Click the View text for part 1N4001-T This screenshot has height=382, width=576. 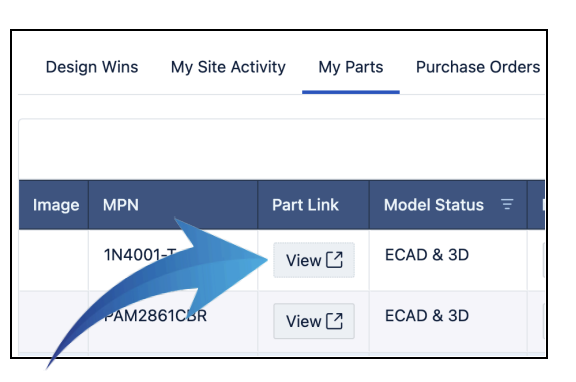coord(303,260)
